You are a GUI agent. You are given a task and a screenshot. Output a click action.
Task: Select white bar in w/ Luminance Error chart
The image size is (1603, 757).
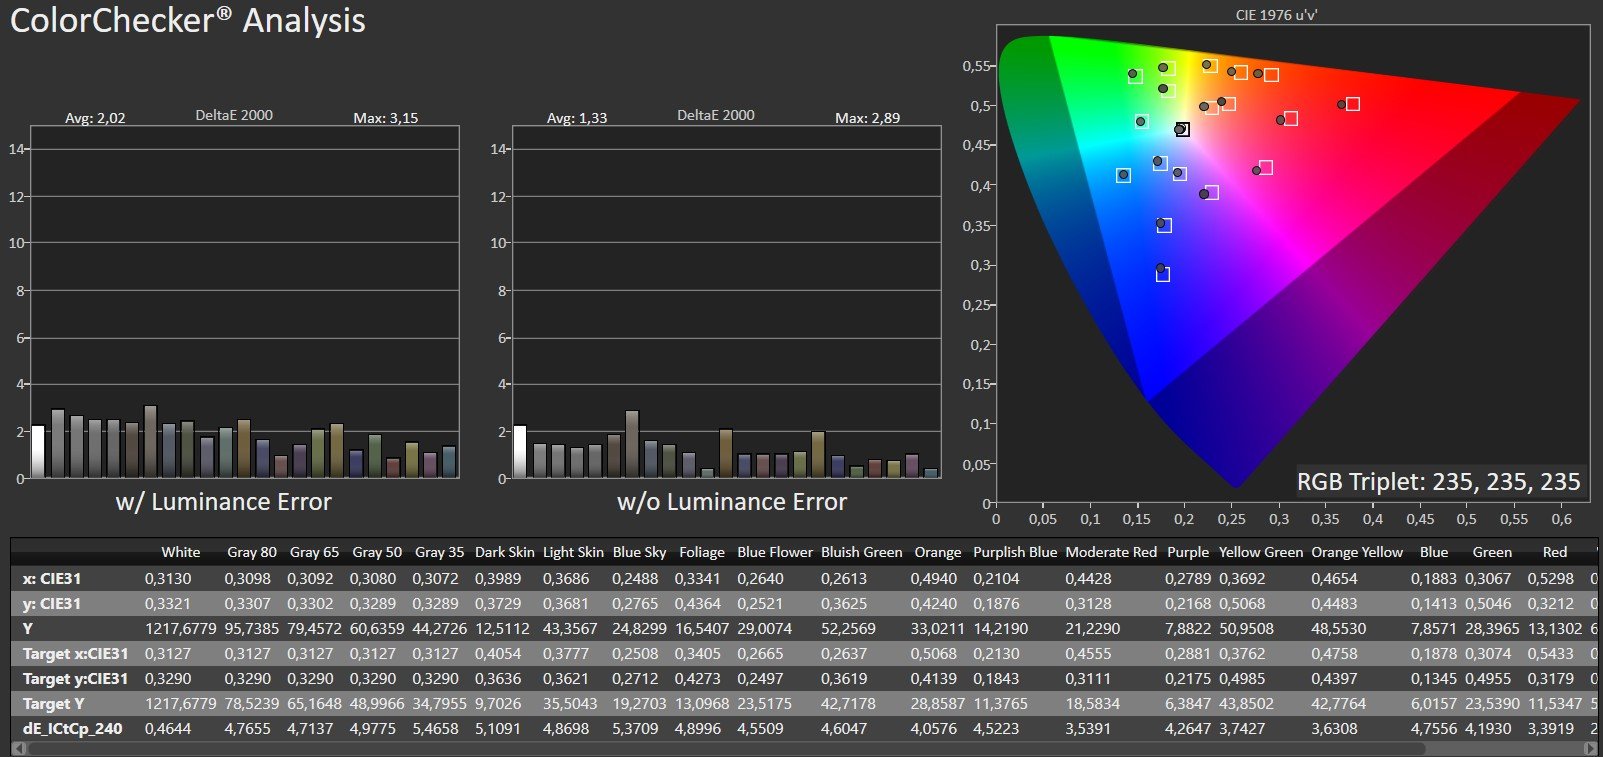click(38, 452)
